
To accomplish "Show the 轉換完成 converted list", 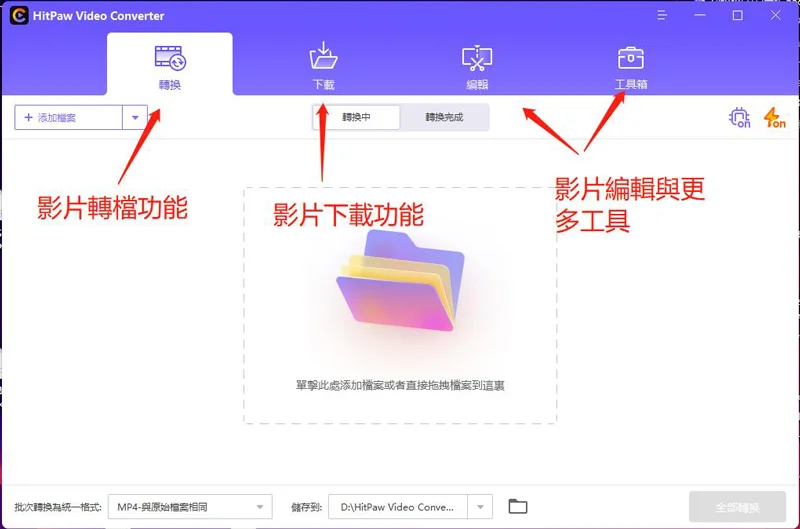I will tap(444, 117).
